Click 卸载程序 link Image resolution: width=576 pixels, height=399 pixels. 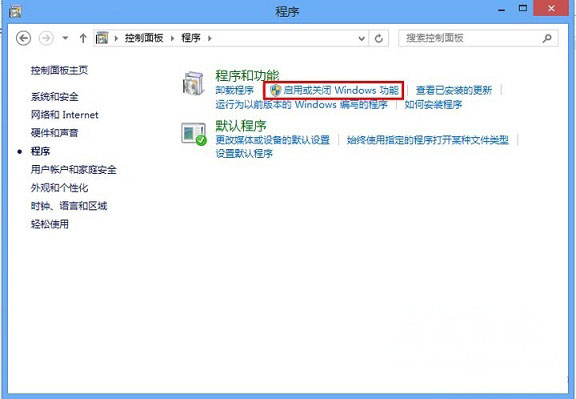(x=235, y=90)
